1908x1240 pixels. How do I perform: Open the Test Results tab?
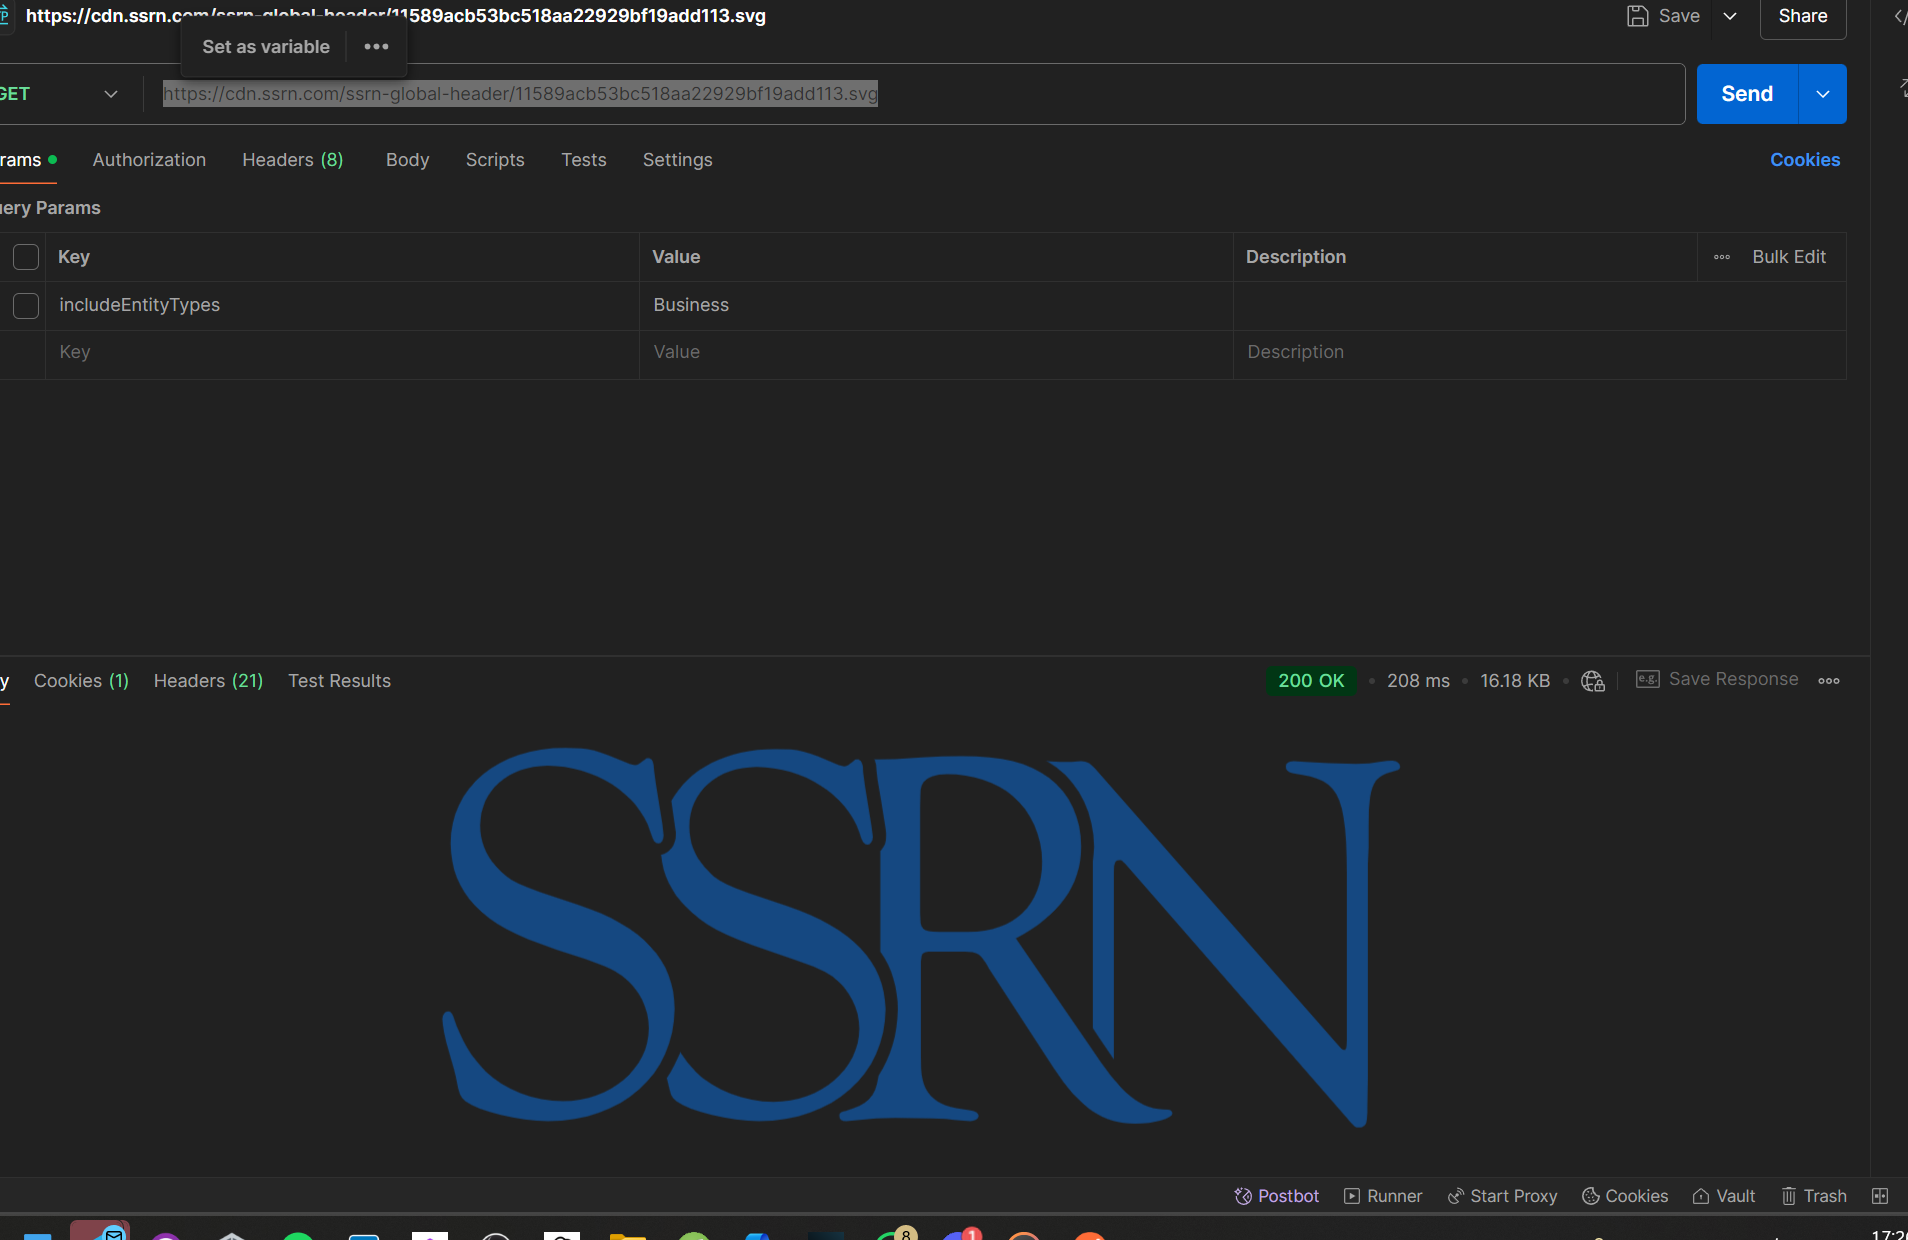[x=339, y=681]
